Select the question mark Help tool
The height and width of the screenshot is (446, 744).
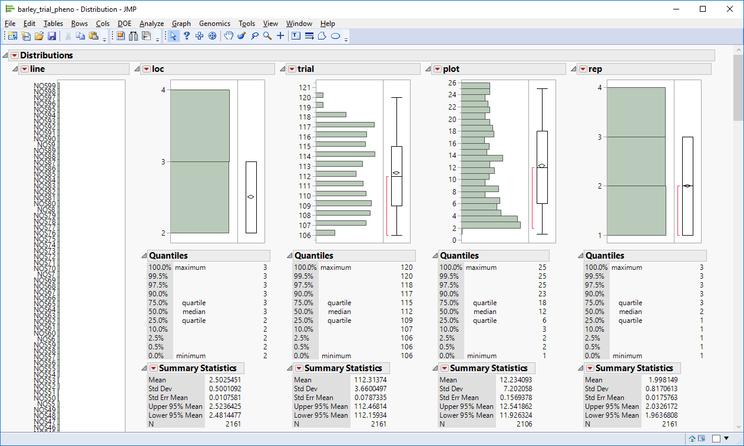pyautogui.click(x=186, y=36)
